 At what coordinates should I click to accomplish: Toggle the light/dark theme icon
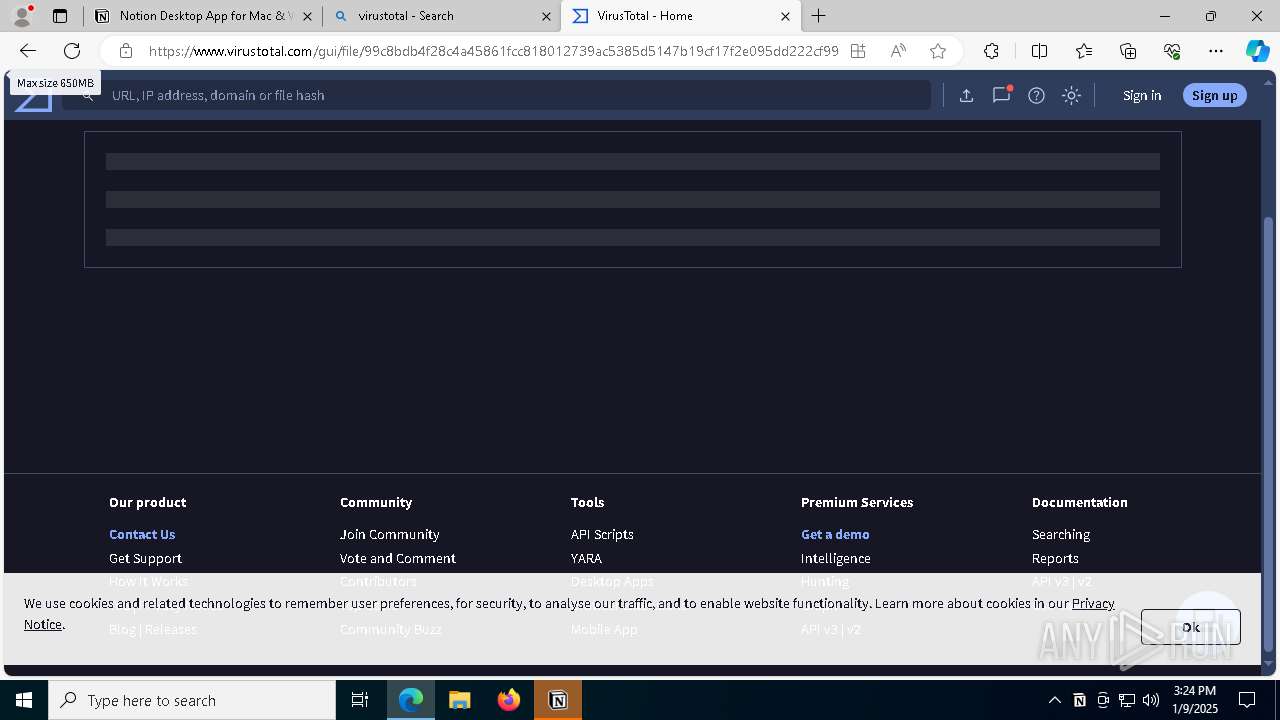coord(1072,95)
